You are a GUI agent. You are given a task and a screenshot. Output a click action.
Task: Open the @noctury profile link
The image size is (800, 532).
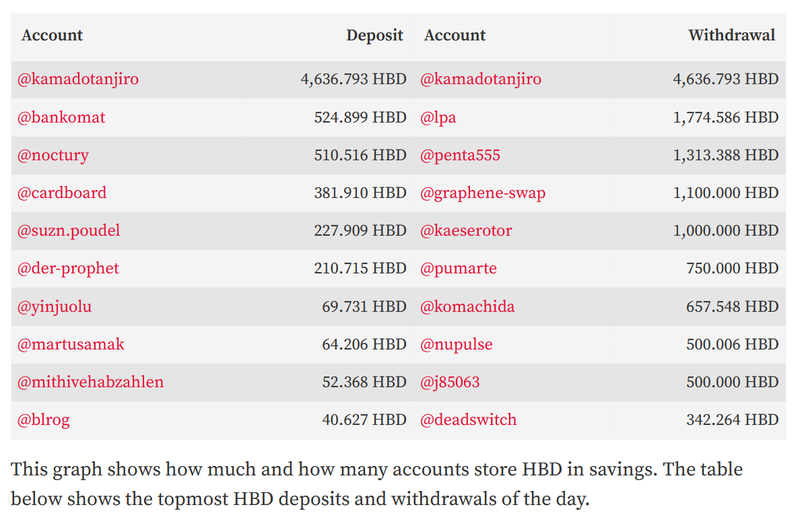[53, 155]
